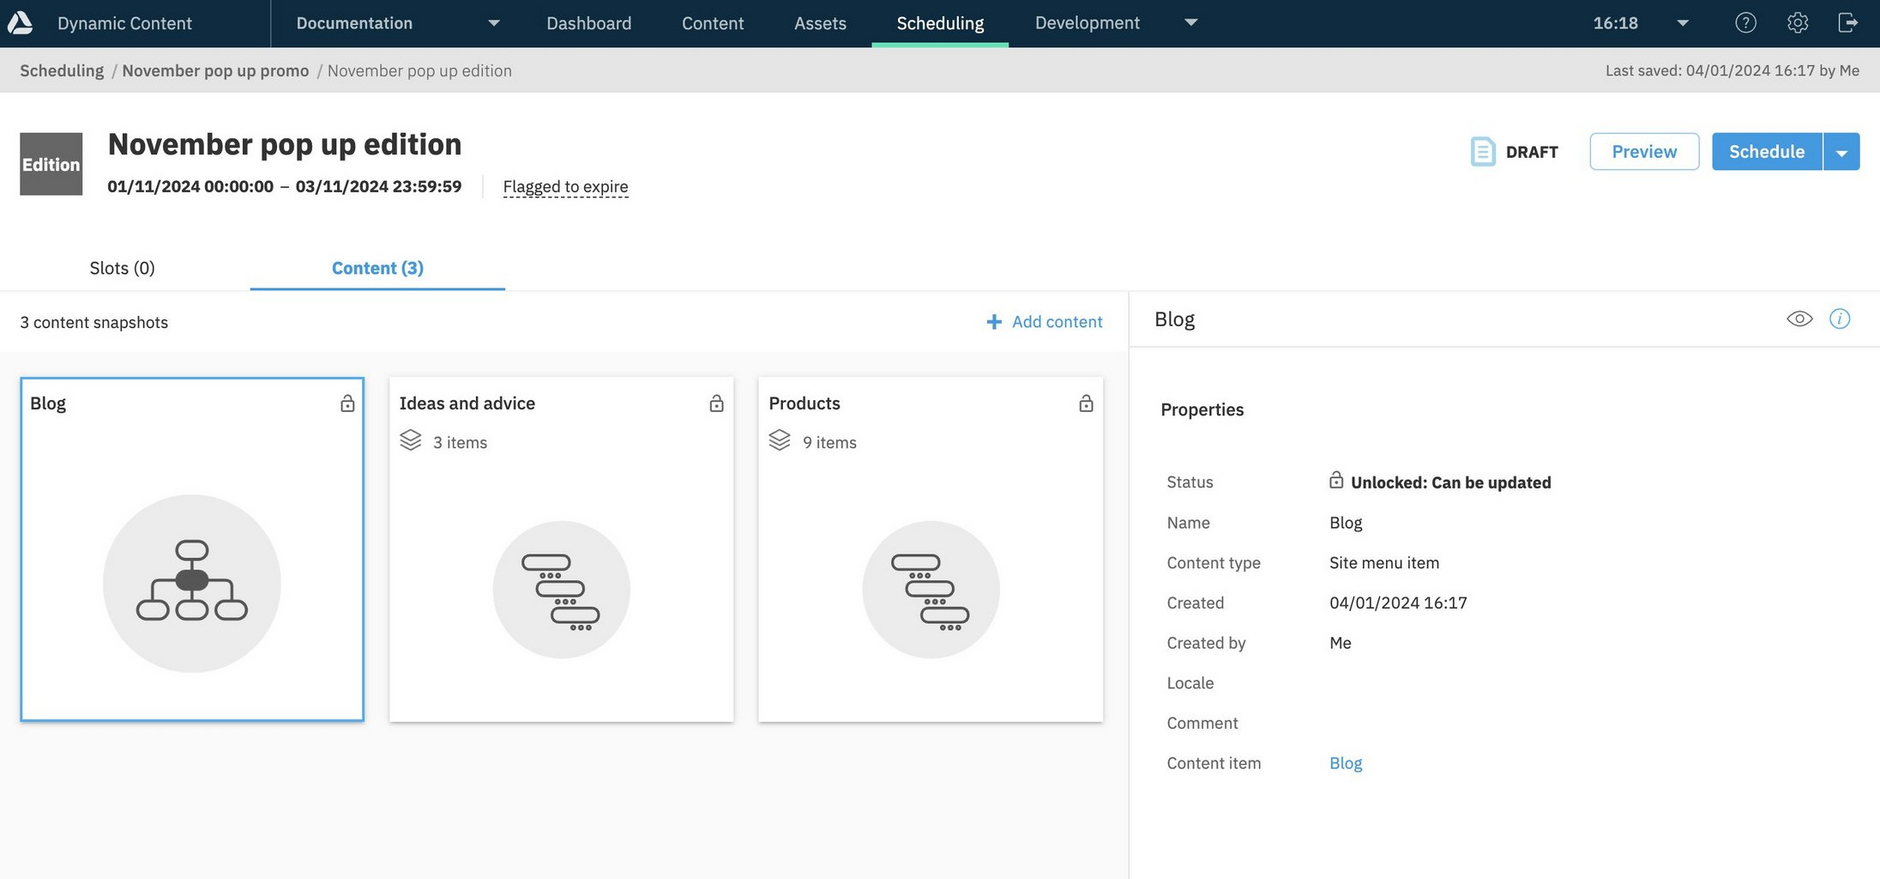Open the help question mark icon
The height and width of the screenshot is (879, 1880).
1745,23
